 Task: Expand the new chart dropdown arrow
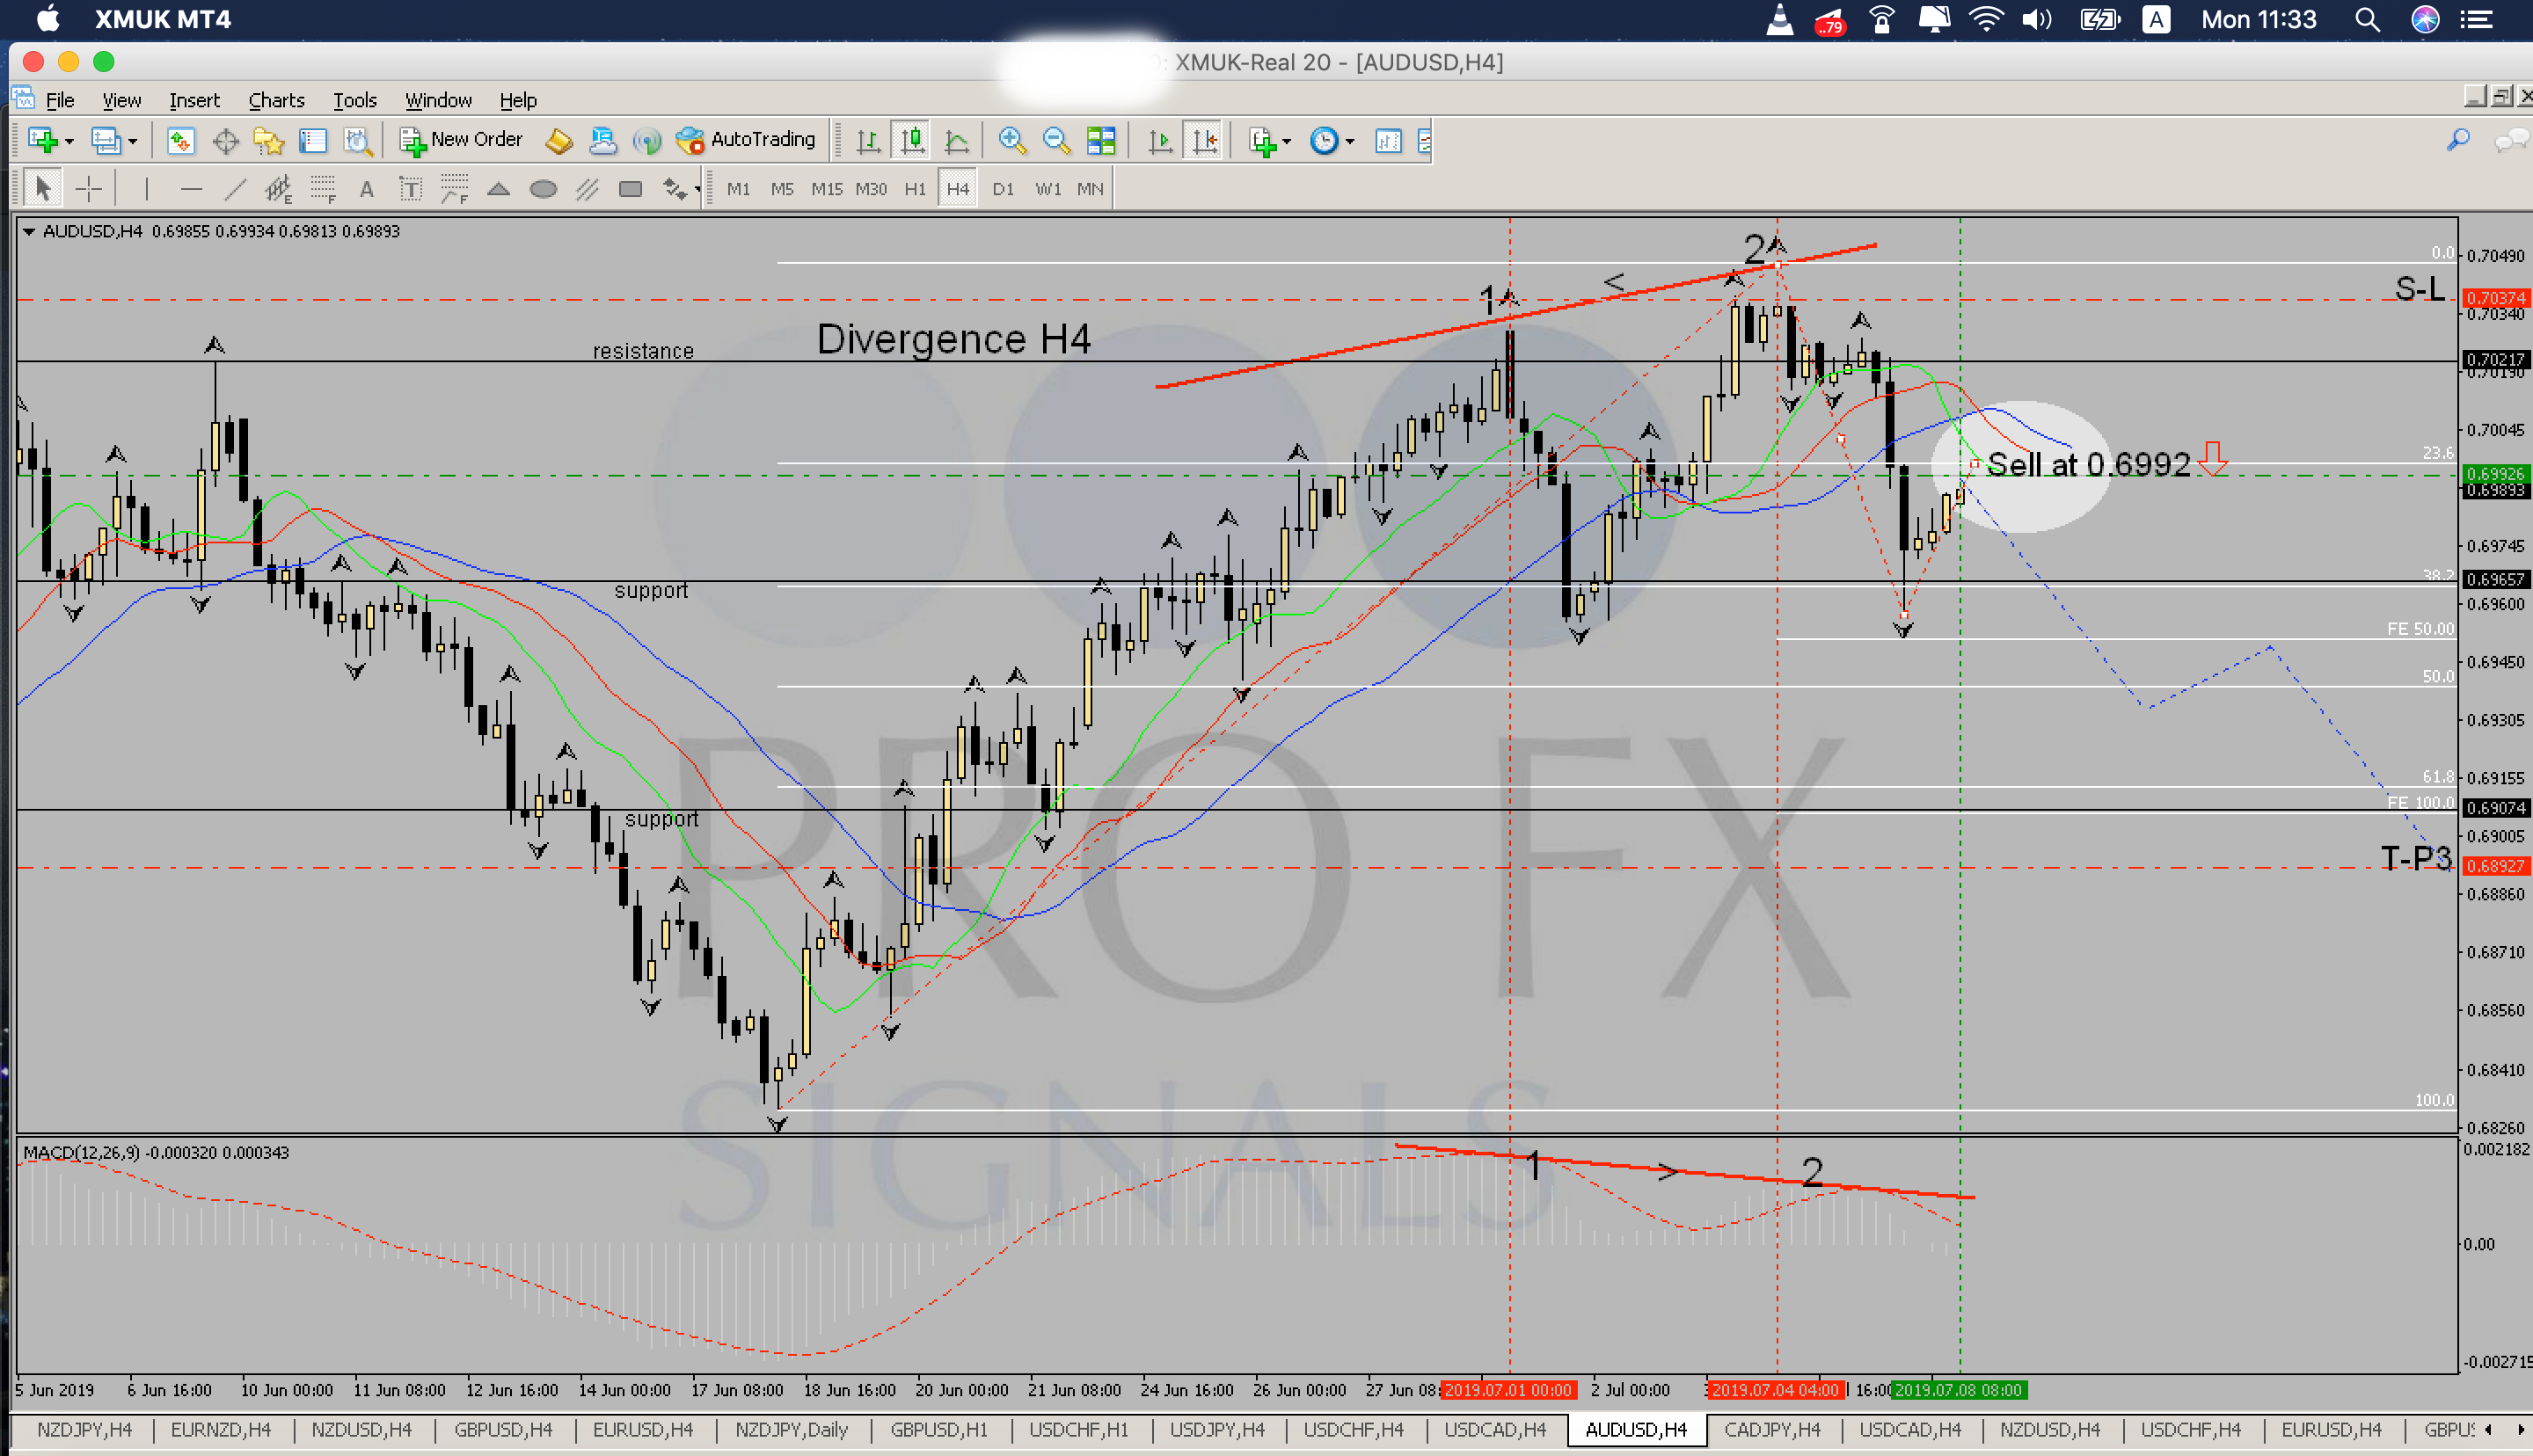[x=70, y=141]
